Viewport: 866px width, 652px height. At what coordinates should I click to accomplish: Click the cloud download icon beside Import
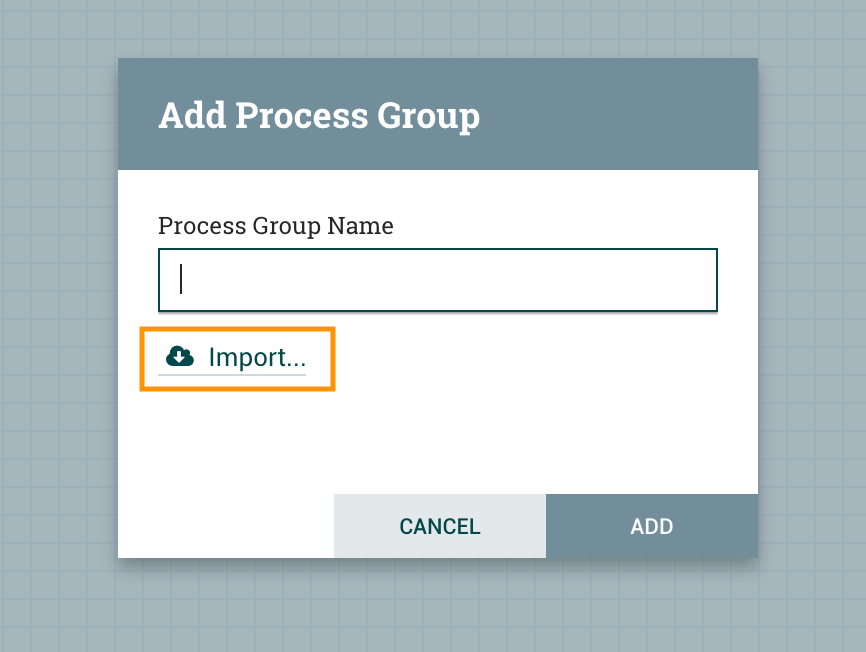(180, 356)
